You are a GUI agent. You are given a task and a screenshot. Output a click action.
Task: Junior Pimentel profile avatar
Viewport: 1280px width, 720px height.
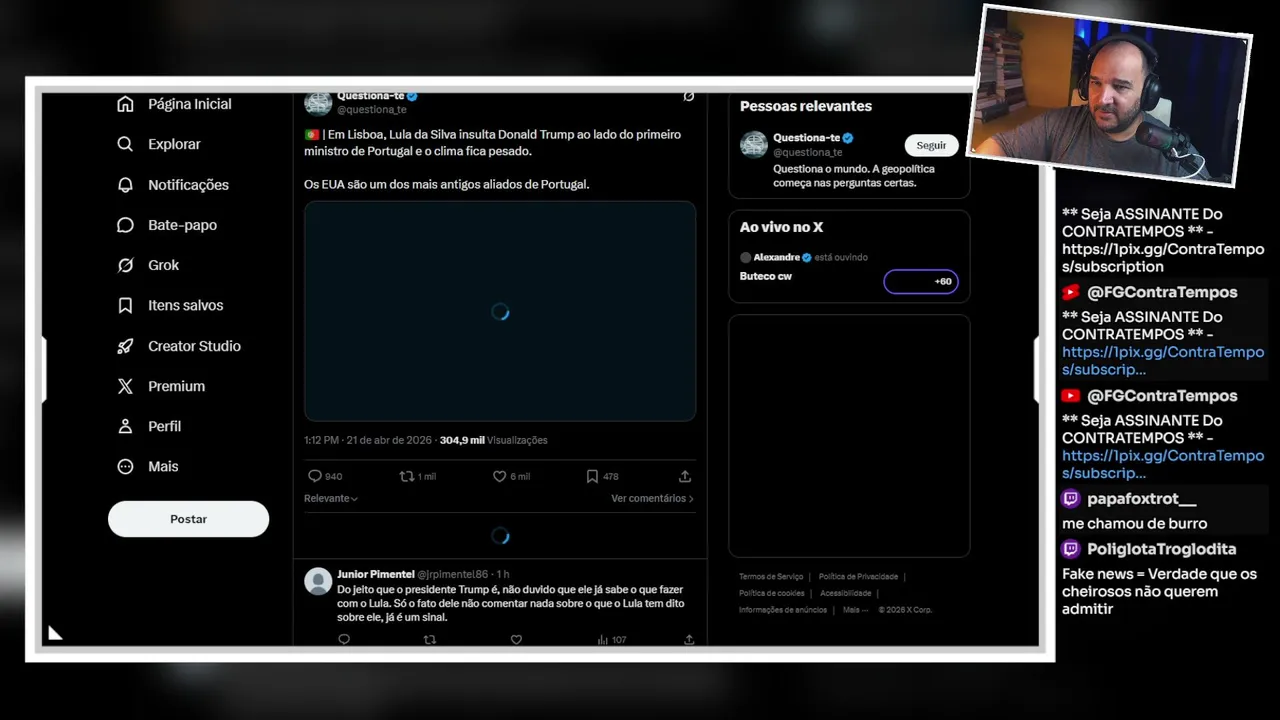(318, 581)
